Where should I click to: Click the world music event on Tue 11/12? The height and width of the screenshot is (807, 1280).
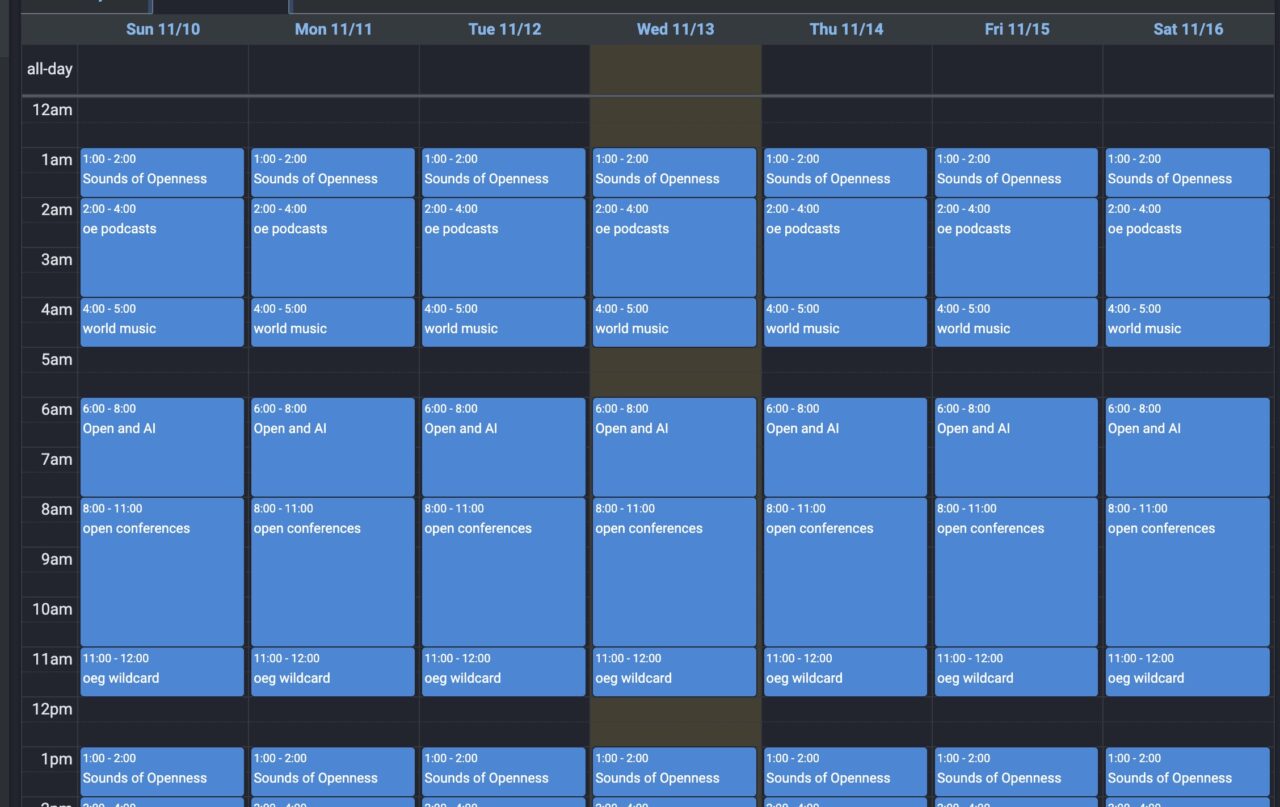pyautogui.click(x=504, y=322)
